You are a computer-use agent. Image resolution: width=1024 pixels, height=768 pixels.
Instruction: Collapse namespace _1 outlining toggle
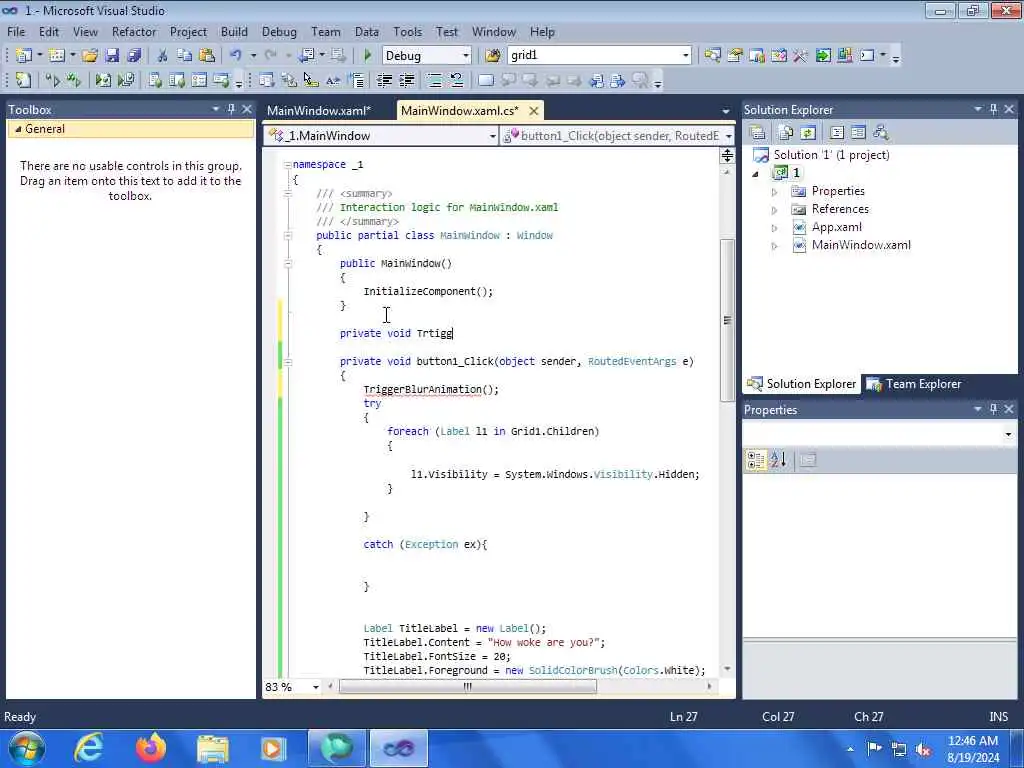(287, 165)
